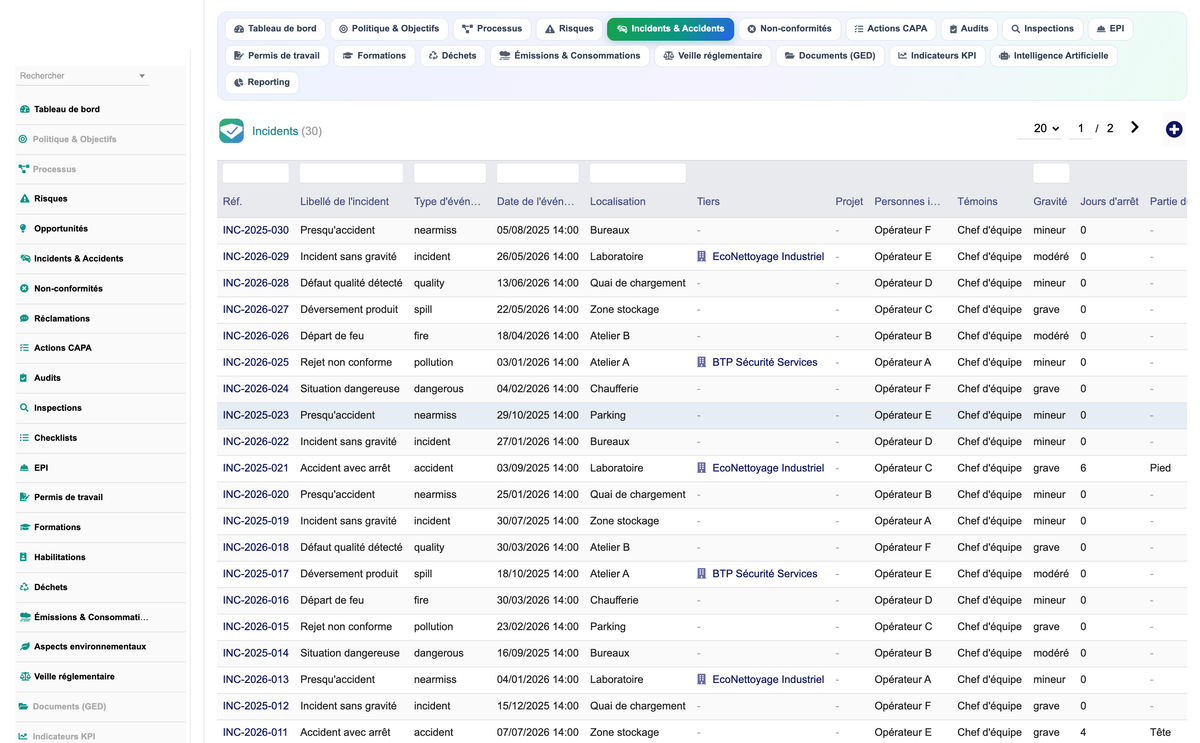Open the Permis de travail top tab

pos(277,56)
